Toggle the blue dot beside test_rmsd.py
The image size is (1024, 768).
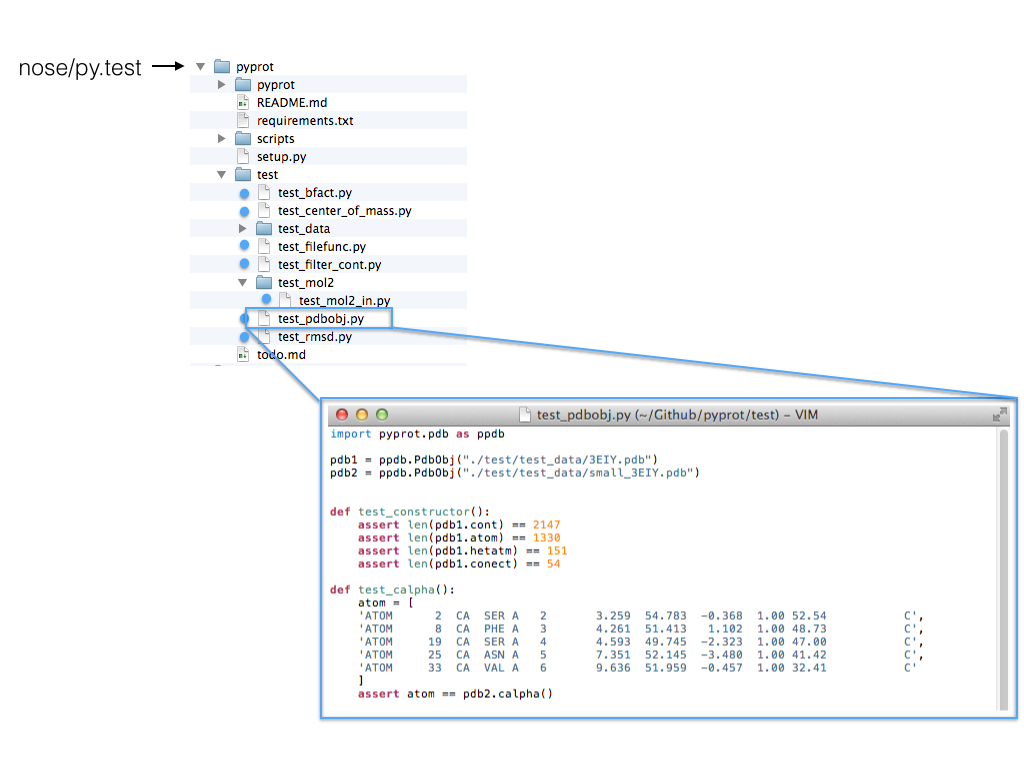244,336
